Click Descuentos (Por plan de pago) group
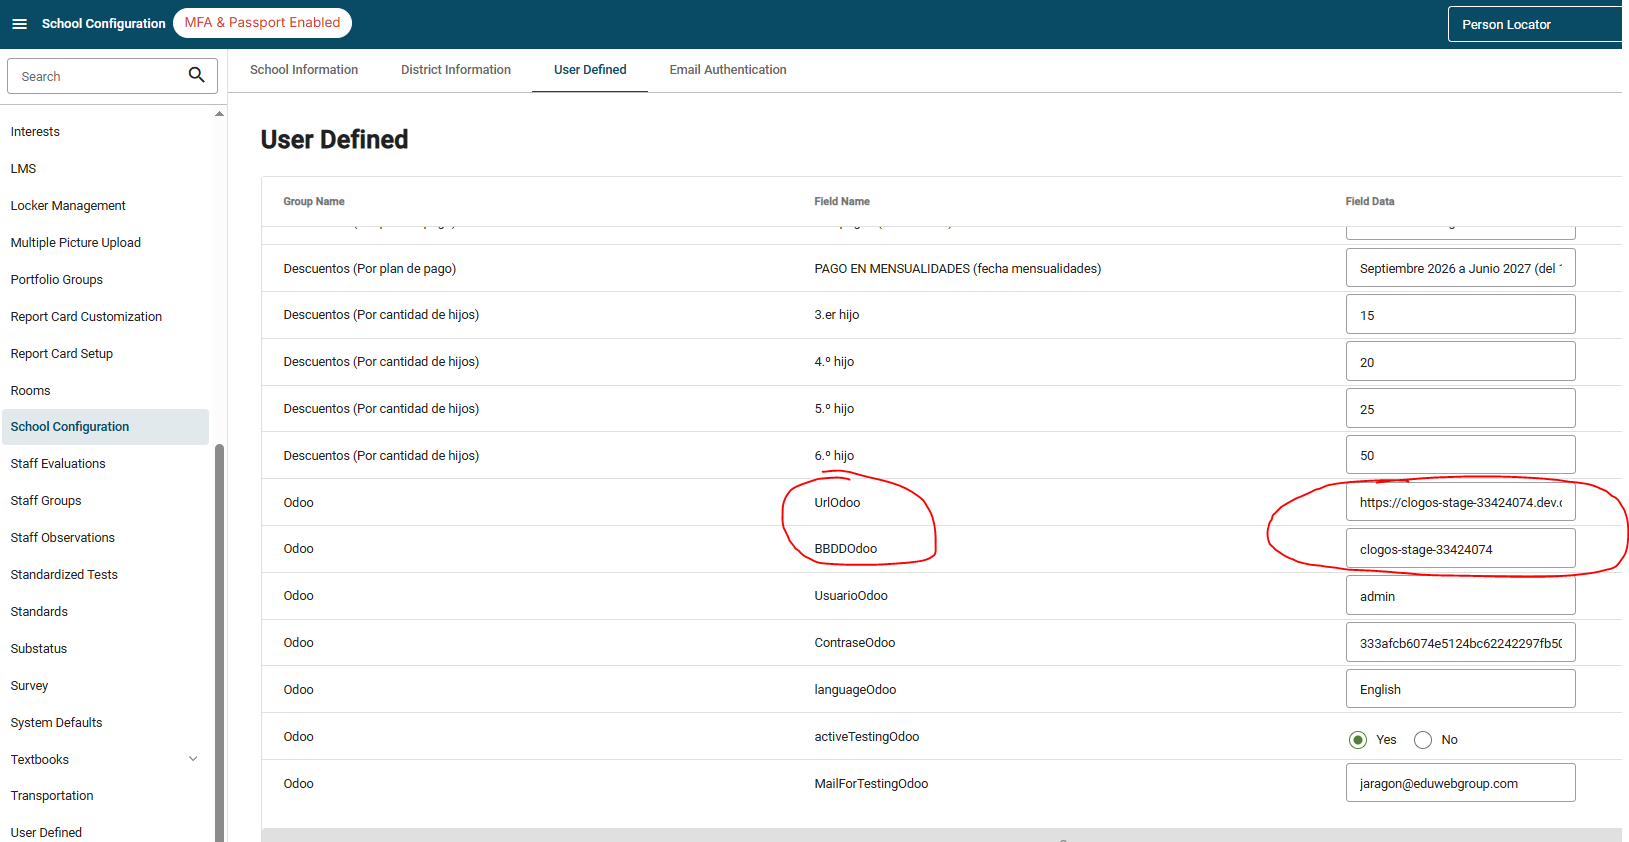This screenshot has height=842, width=1629. pos(370,269)
